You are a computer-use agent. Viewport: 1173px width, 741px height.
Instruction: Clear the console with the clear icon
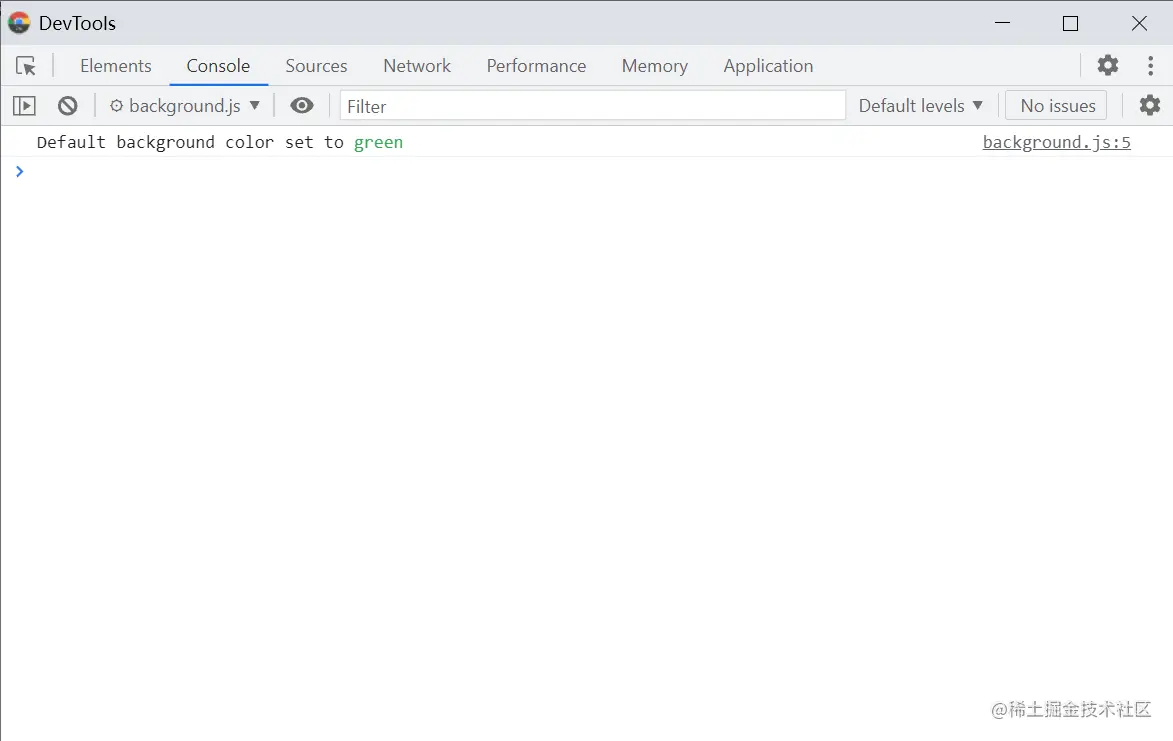65,105
